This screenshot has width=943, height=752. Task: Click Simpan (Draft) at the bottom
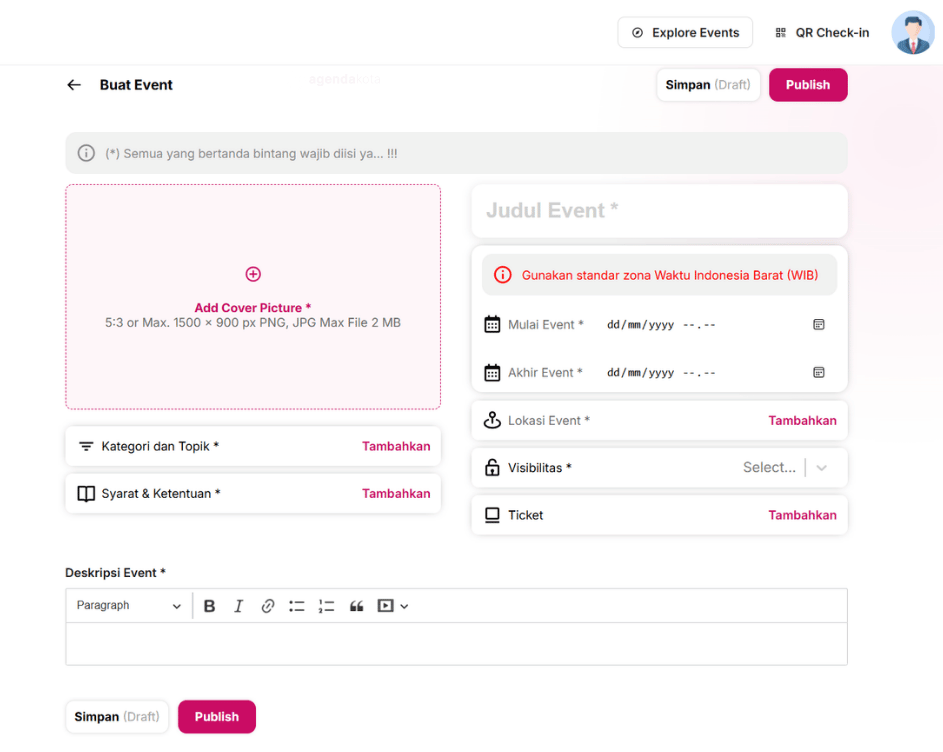pos(116,717)
